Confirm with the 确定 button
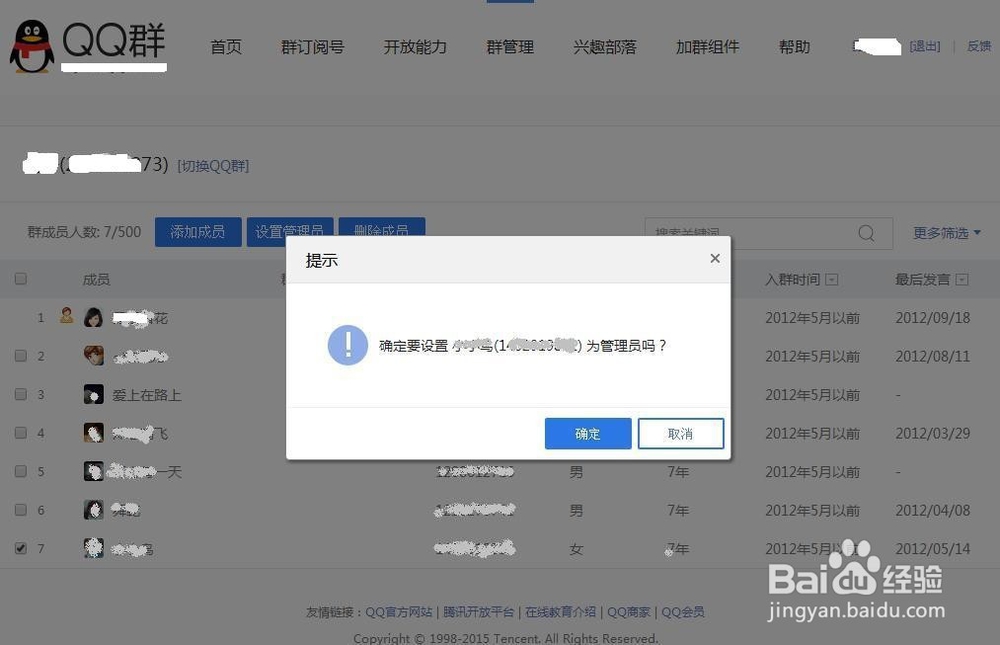Viewport: 1000px width, 645px height. pos(588,434)
